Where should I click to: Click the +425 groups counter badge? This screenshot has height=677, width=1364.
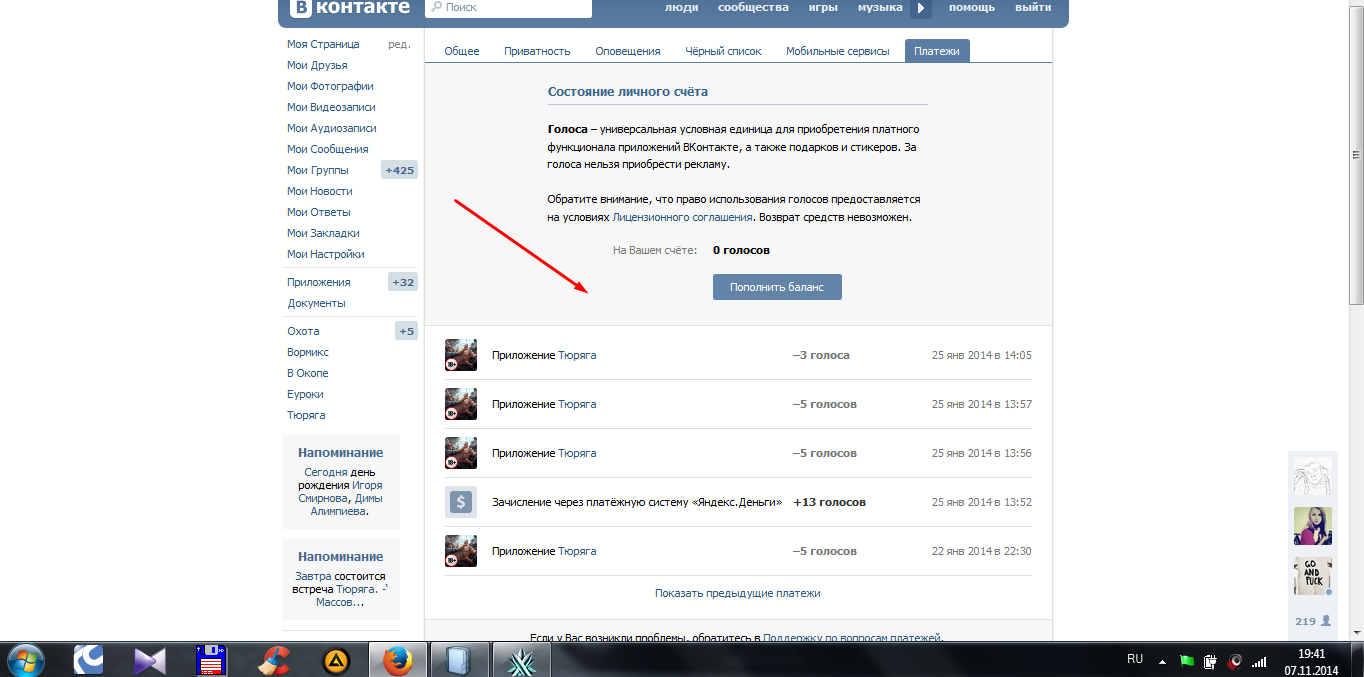point(399,170)
